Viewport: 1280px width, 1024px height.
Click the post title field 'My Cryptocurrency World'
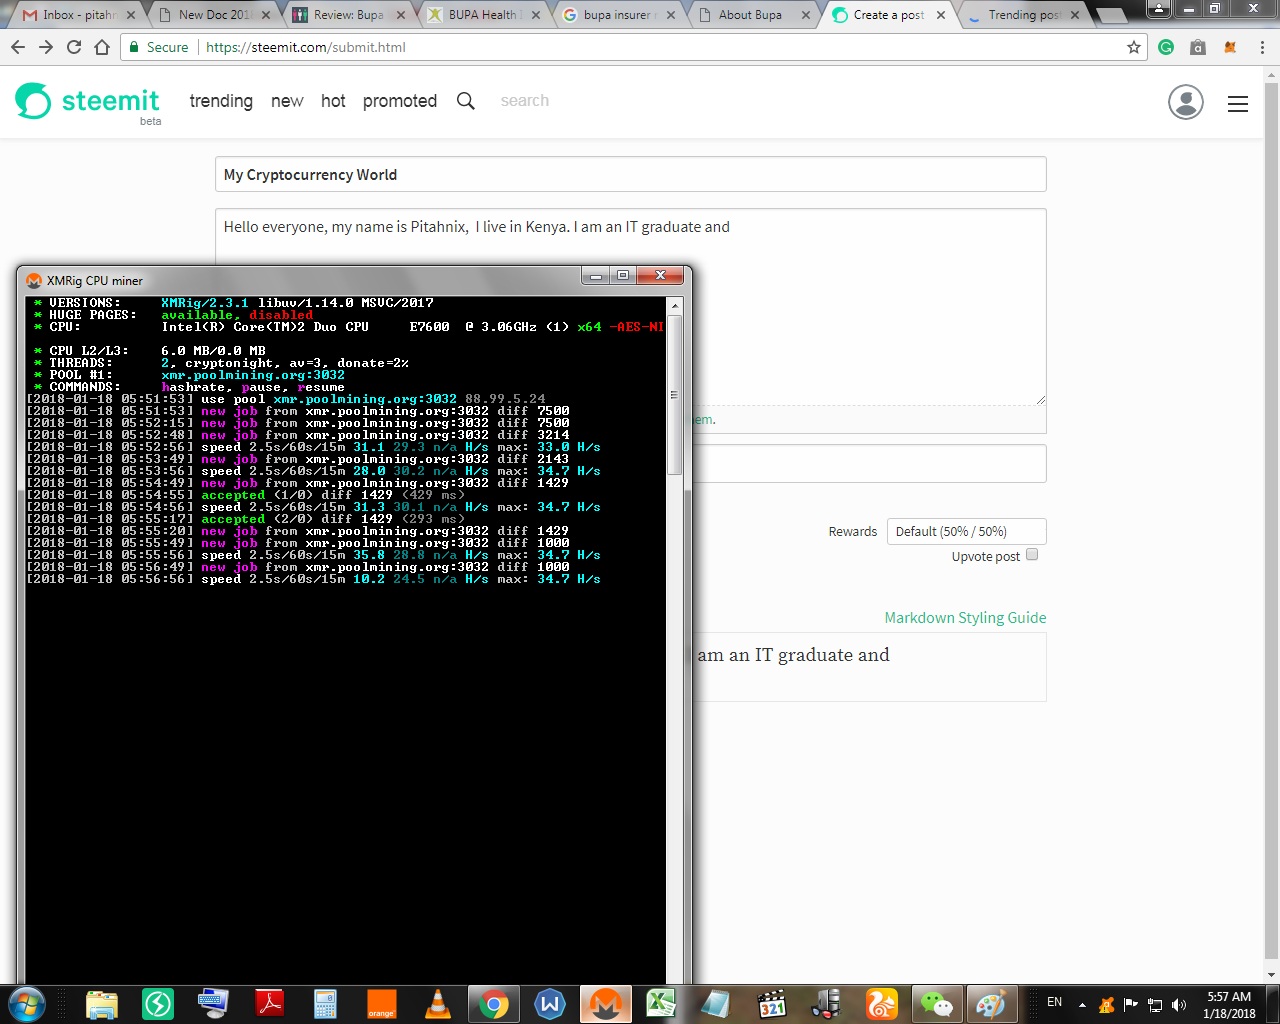click(631, 174)
